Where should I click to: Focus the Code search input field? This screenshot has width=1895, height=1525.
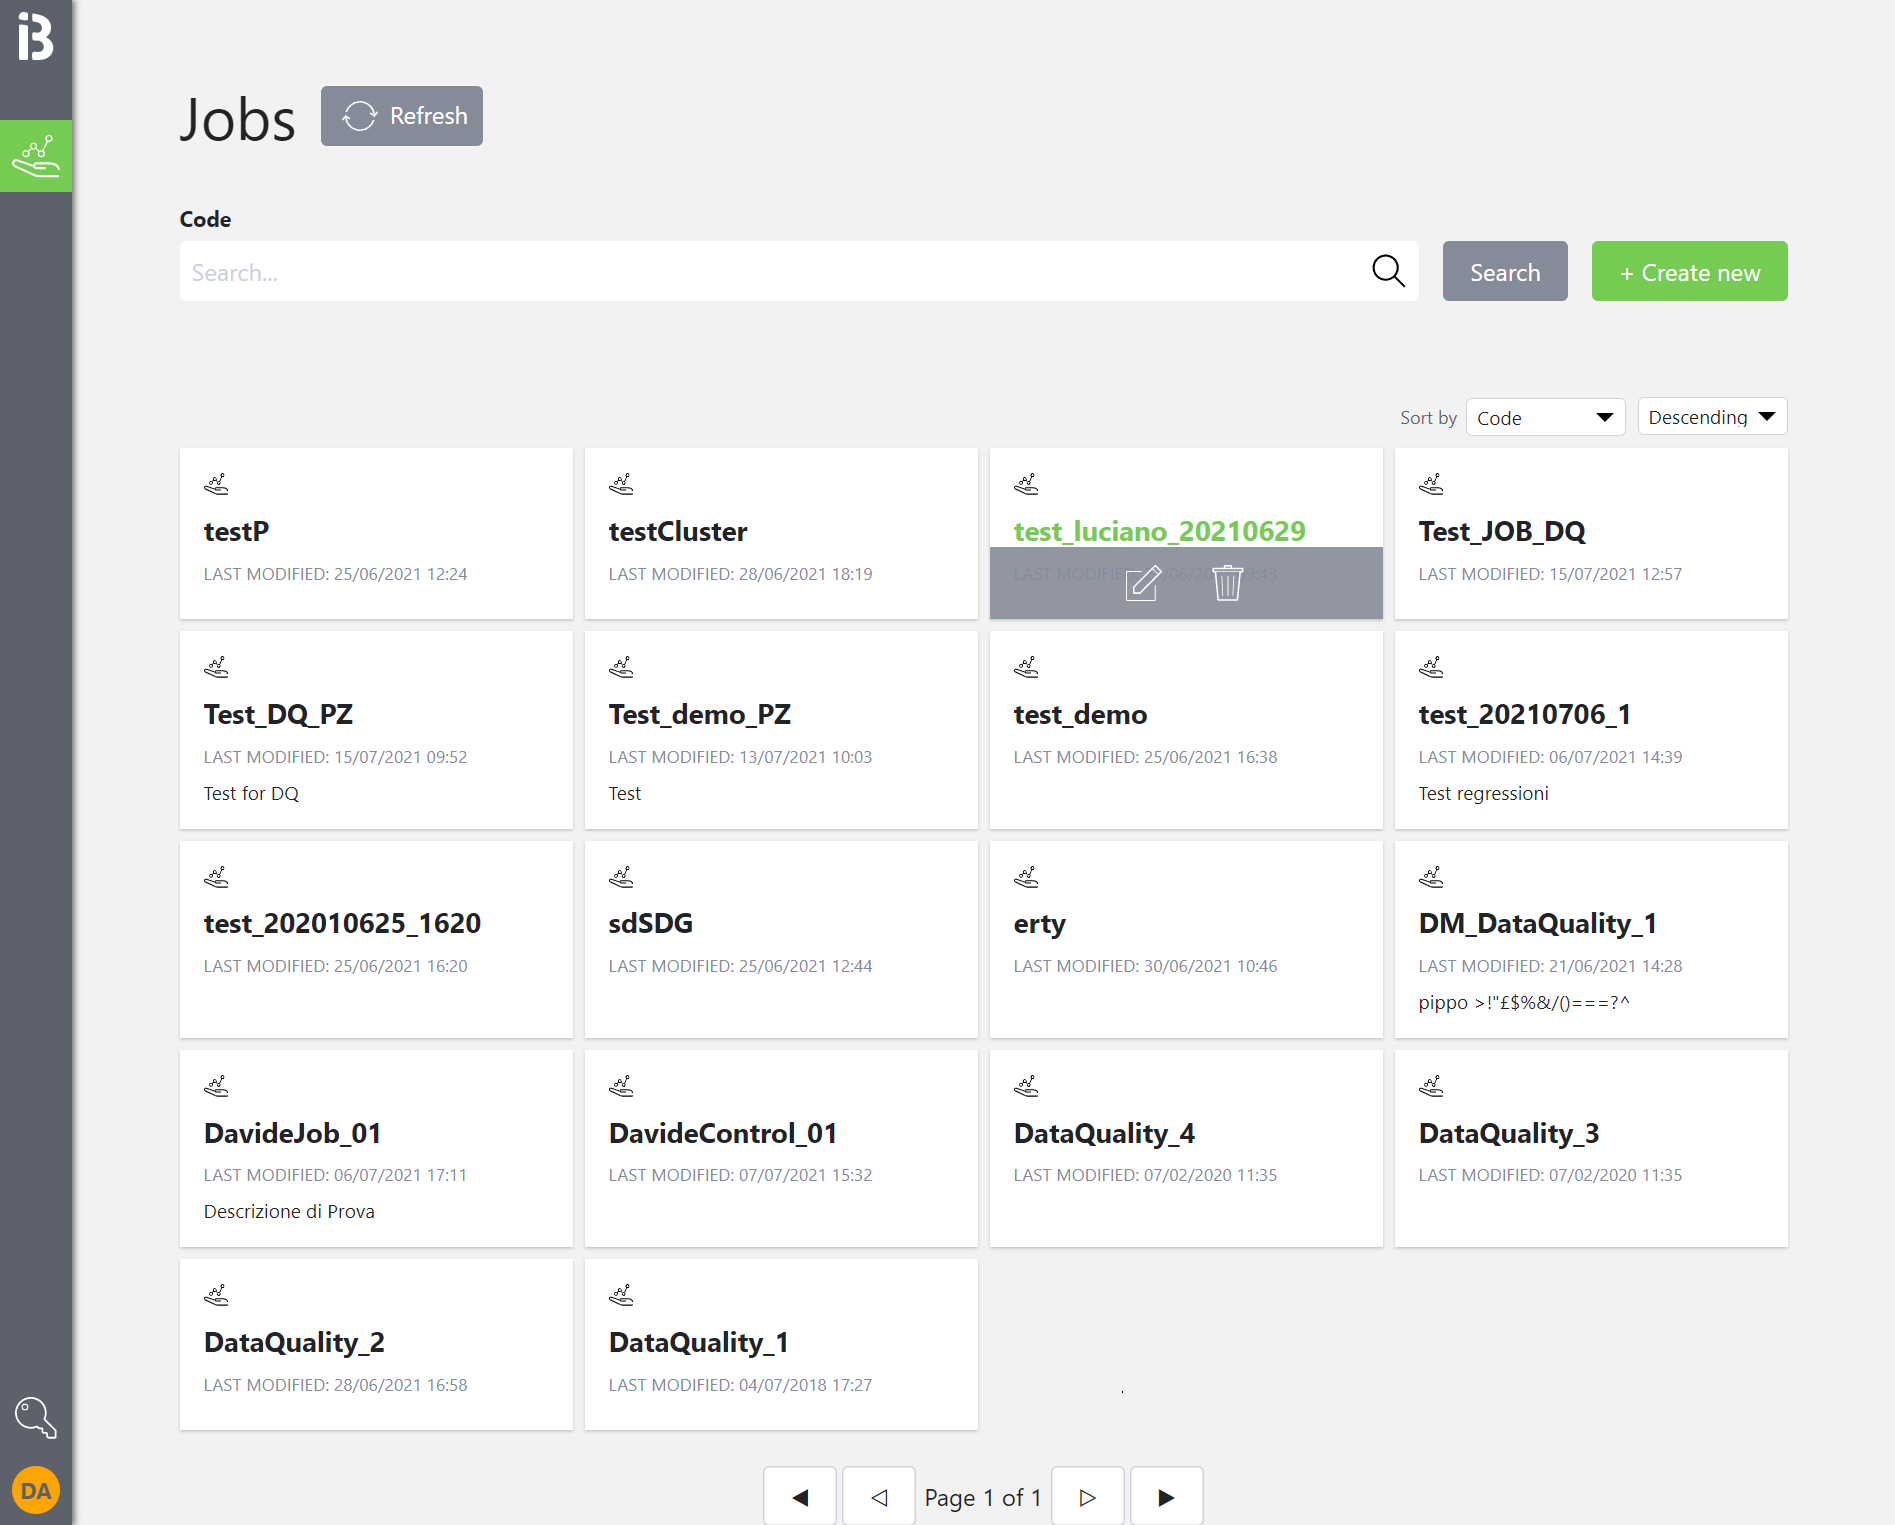point(770,272)
